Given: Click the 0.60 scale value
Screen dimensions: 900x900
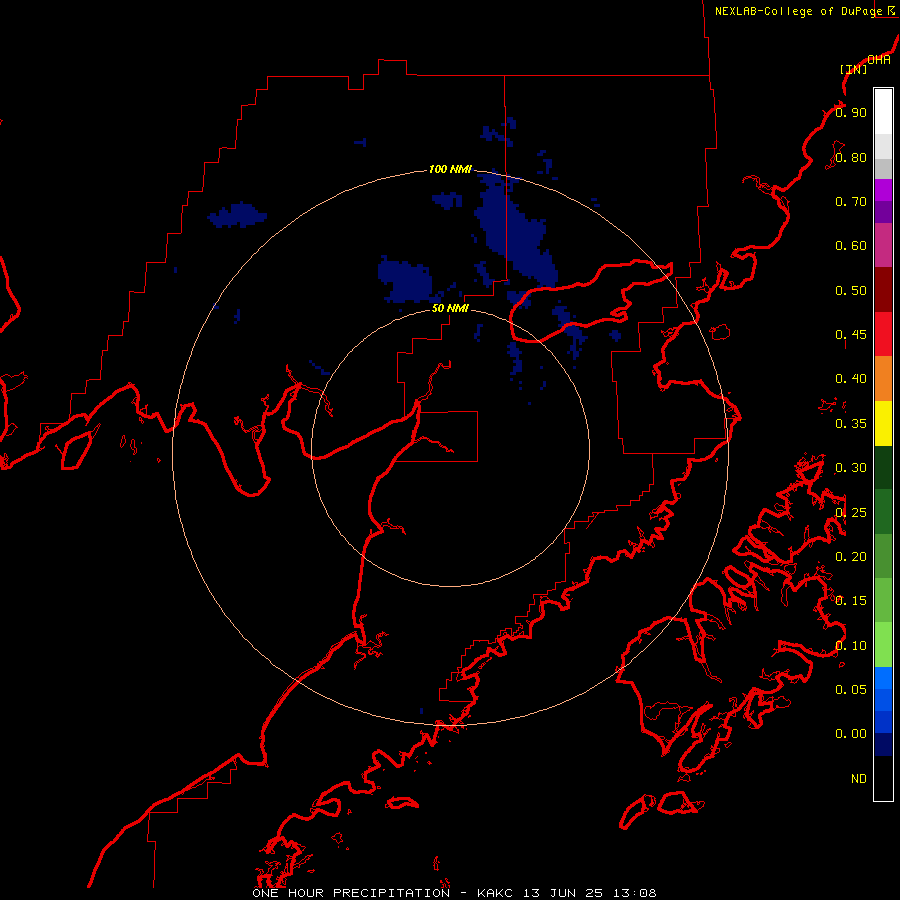Looking at the screenshot, I should 851,246.
